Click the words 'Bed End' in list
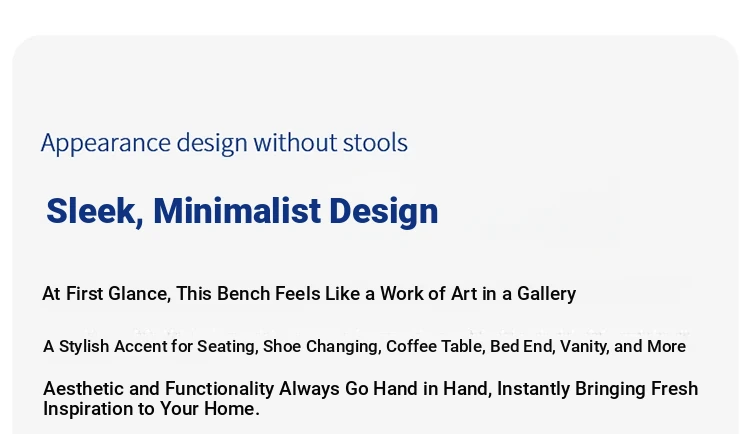 pos(522,346)
